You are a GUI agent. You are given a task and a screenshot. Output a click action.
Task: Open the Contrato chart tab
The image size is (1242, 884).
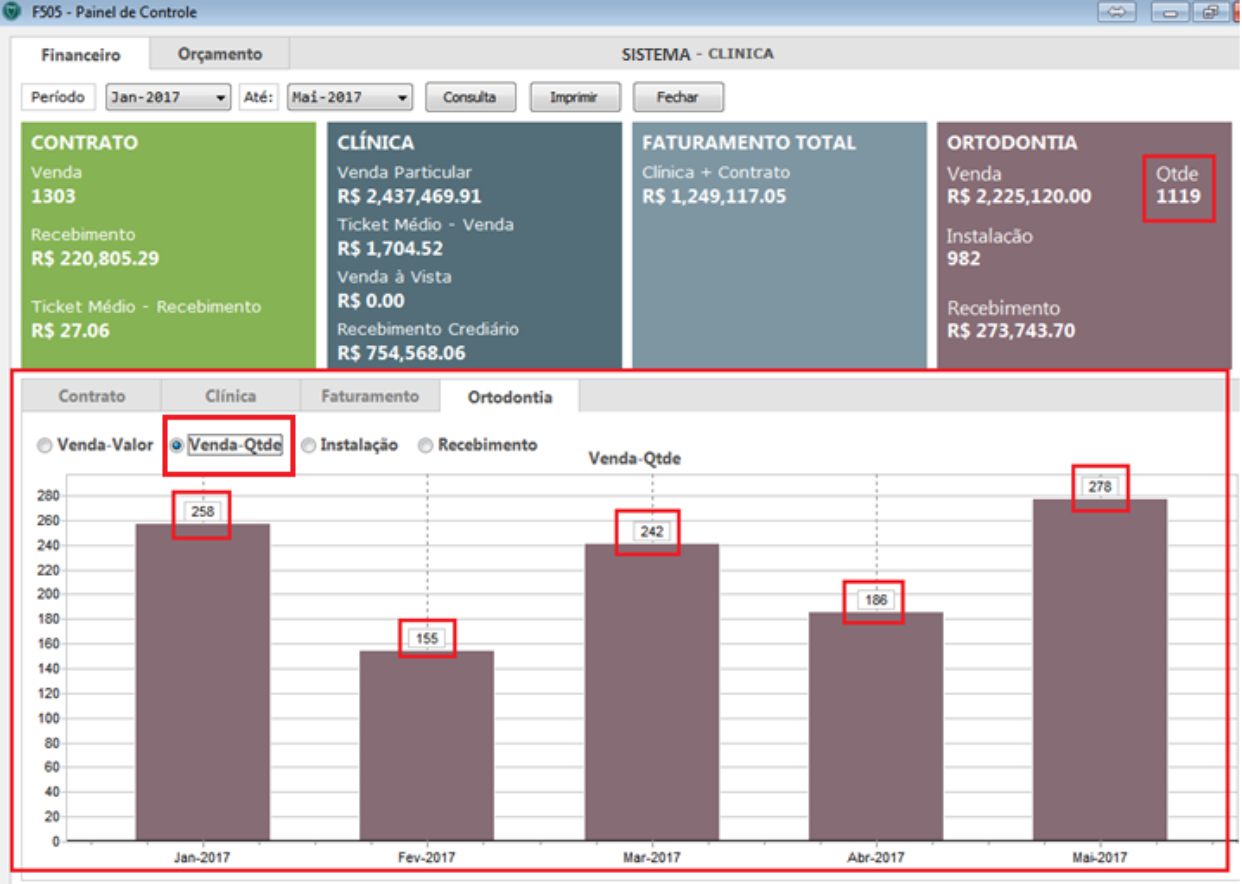(x=92, y=396)
